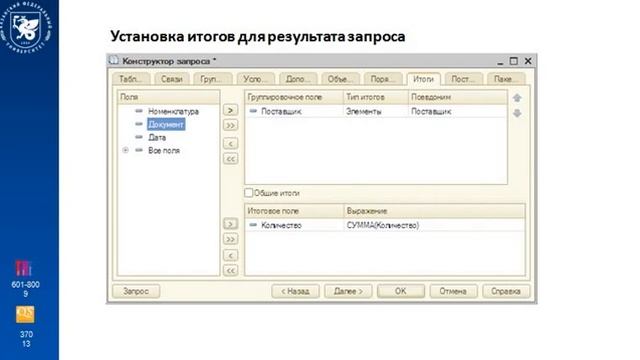Click the Поля list header

point(169,97)
